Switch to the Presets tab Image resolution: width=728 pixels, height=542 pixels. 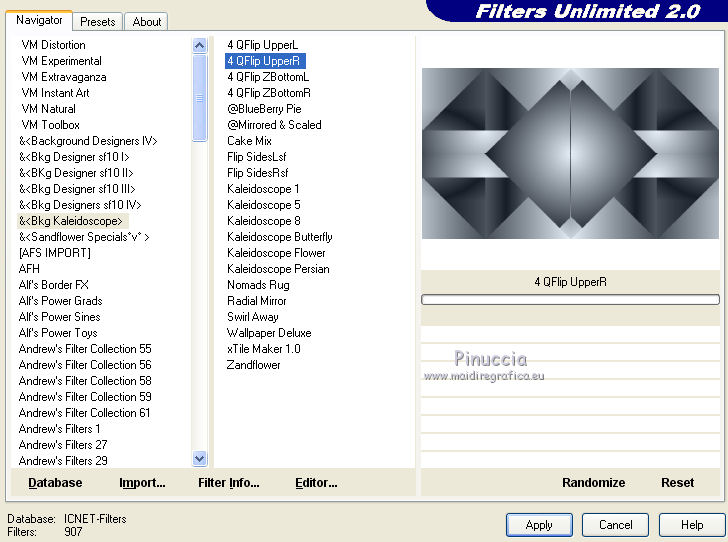click(98, 22)
